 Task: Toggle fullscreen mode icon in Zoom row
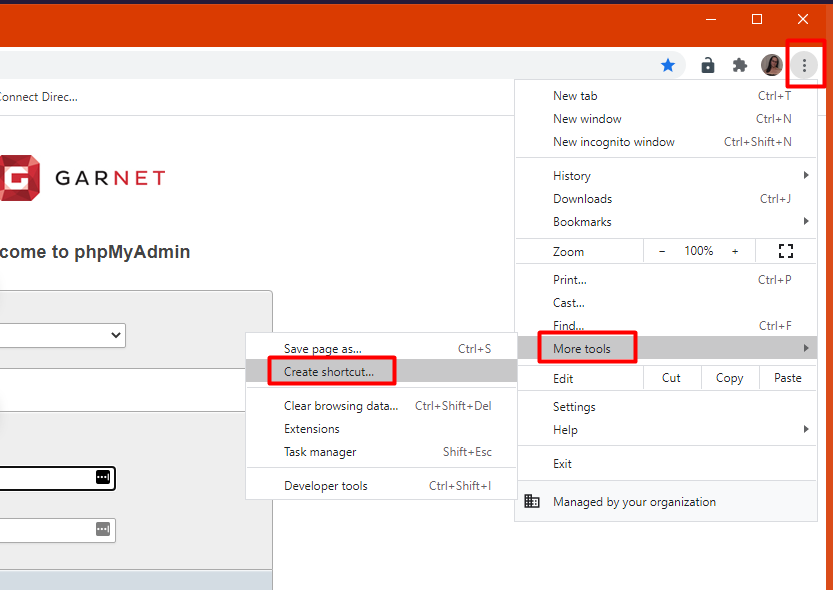pos(785,251)
